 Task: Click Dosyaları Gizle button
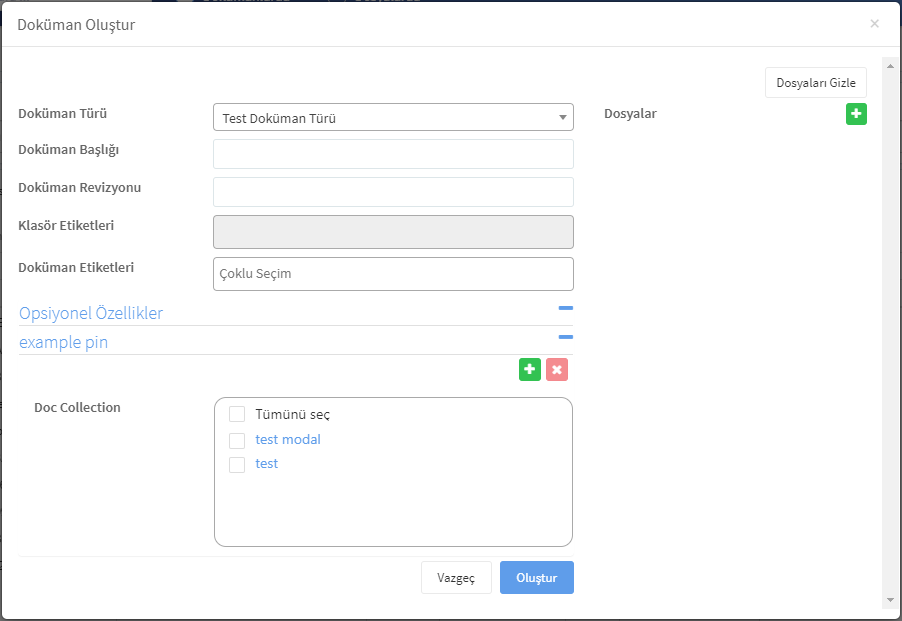816,83
